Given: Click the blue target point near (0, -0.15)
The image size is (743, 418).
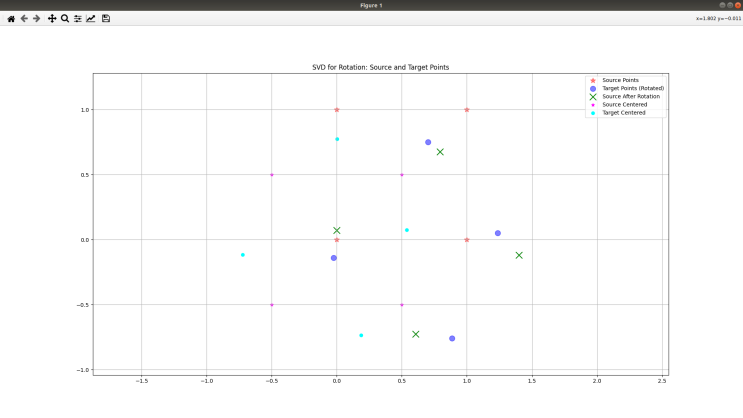Looking at the screenshot, I should click(x=334, y=258).
